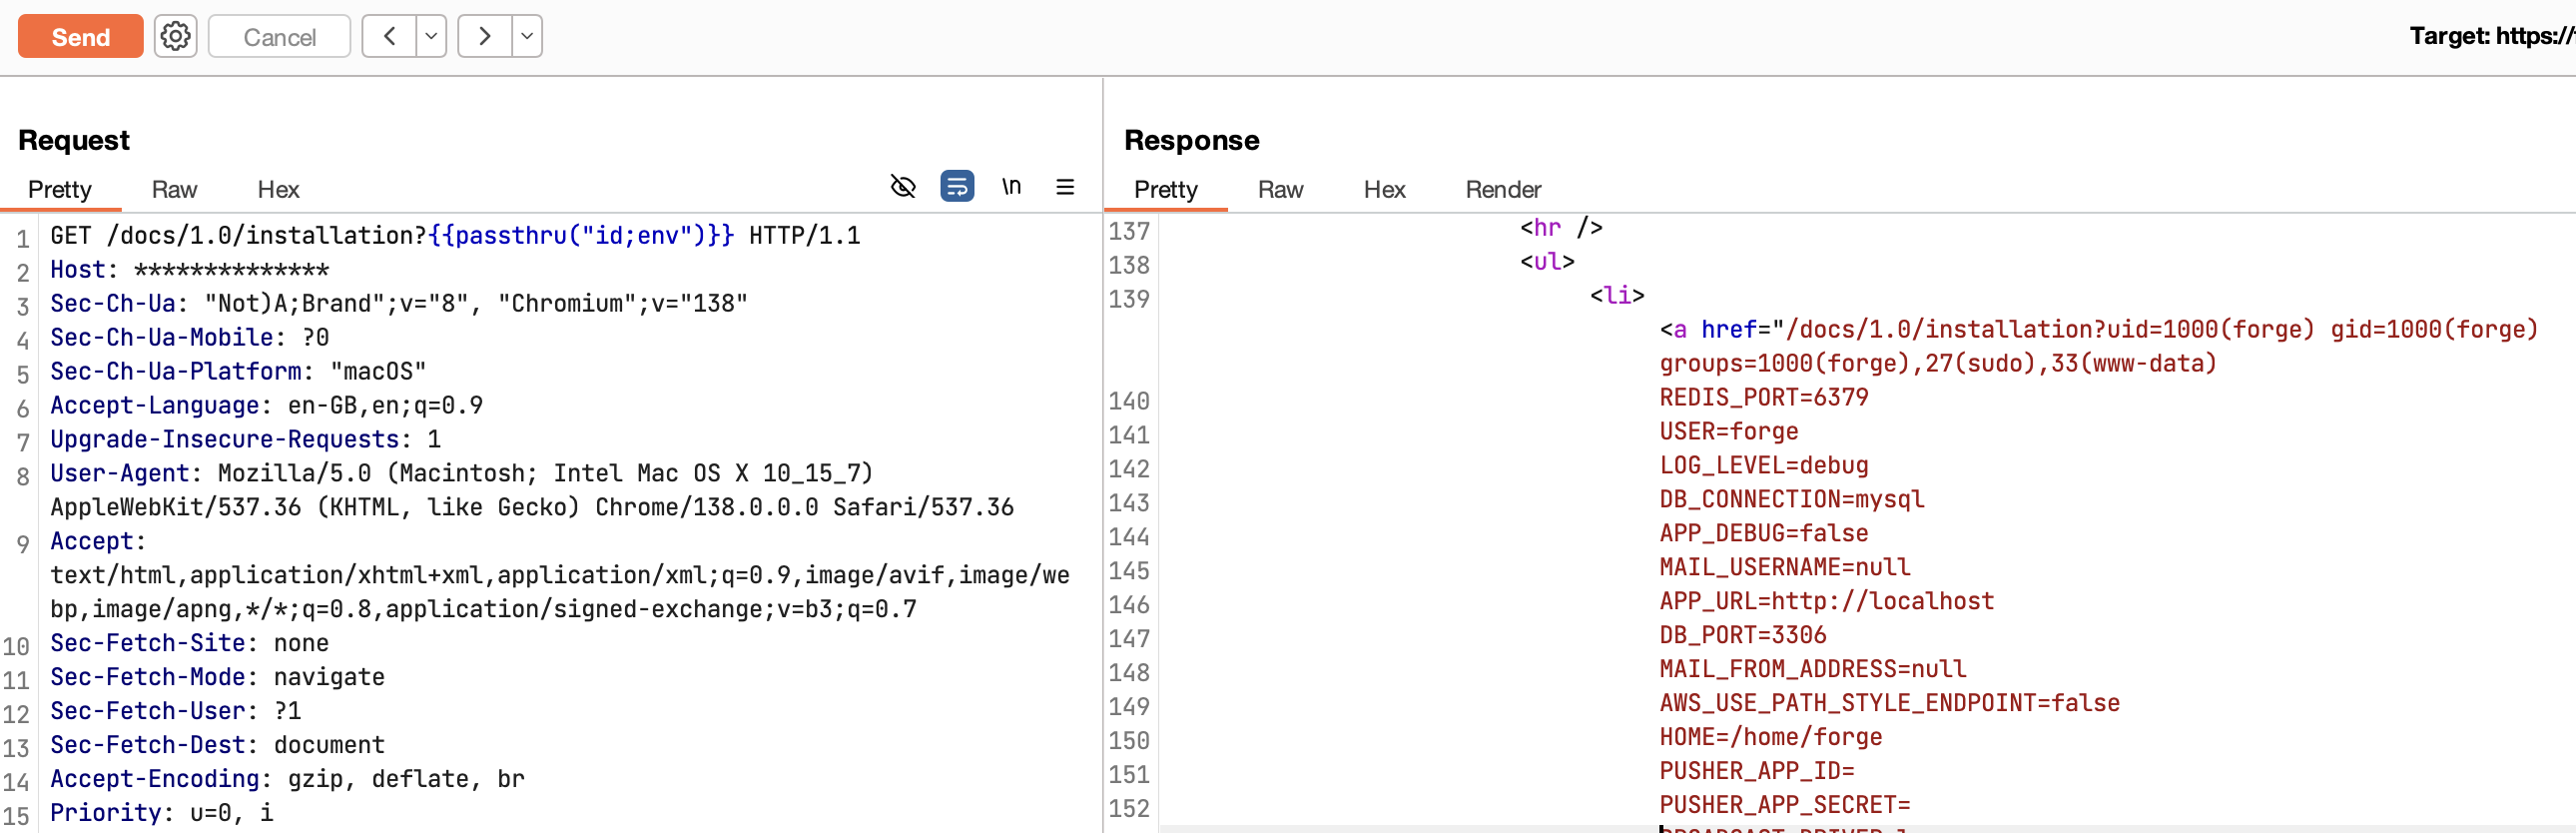The height and width of the screenshot is (833, 2576).
Task: Select Pretty tab in Response panel
Action: (x=1166, y=189)
